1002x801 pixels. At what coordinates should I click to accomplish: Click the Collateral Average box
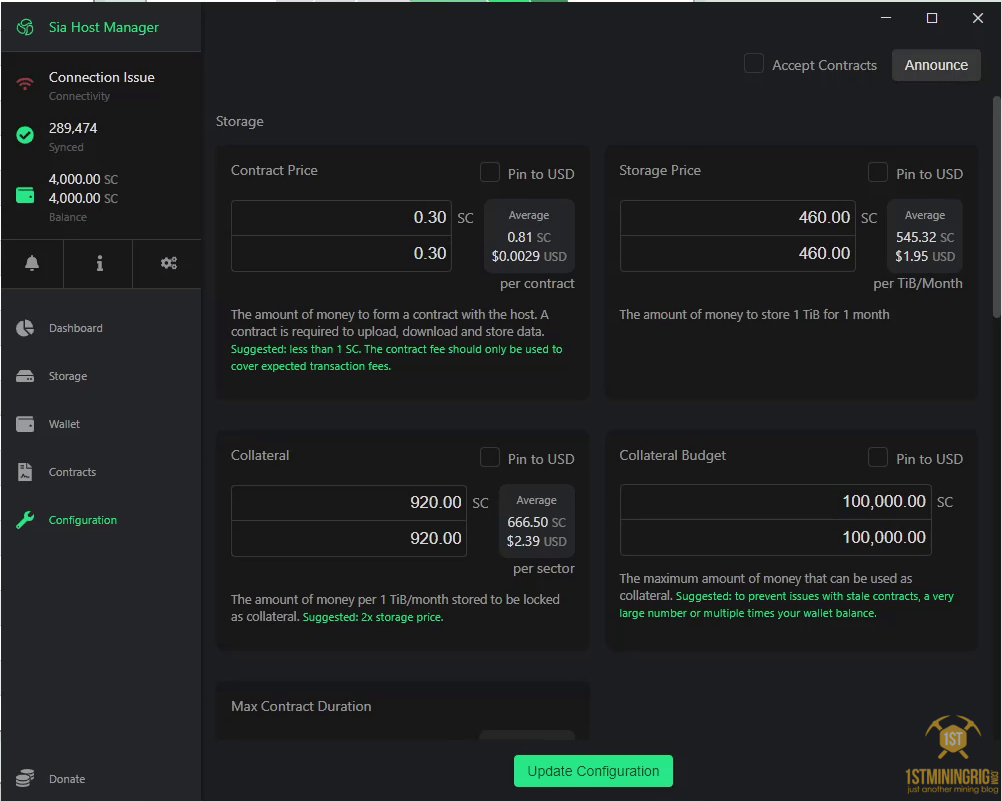coord(536,521)
